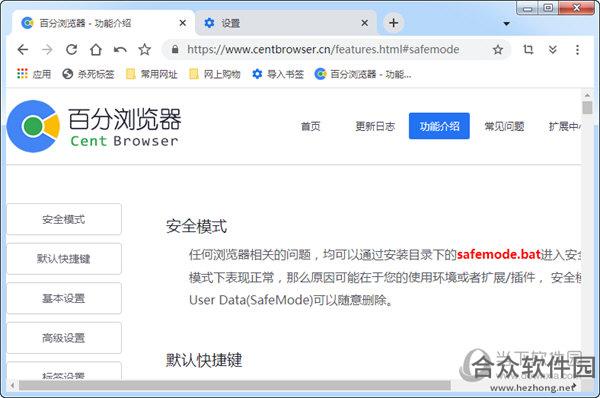Go back with the back arrow
The width and height of the screenshot is (600, 398).
pos(23,49)
